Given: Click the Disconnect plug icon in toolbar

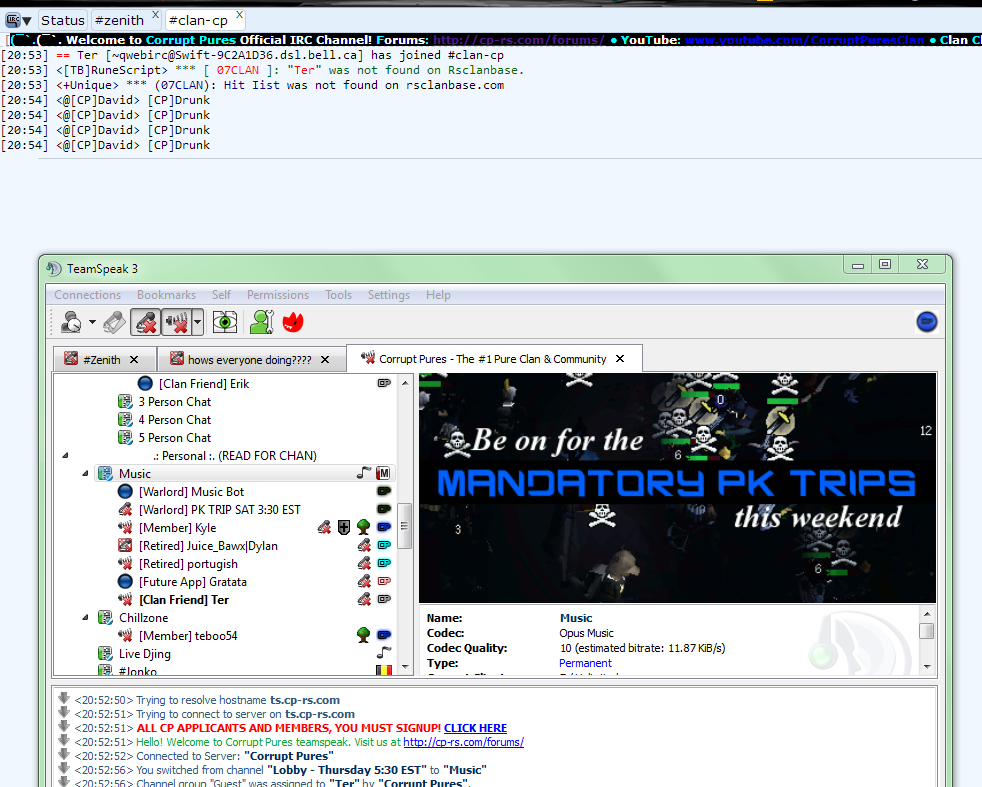Looking at the screenshot, I should pyautogui.click(x=114, y=322).
